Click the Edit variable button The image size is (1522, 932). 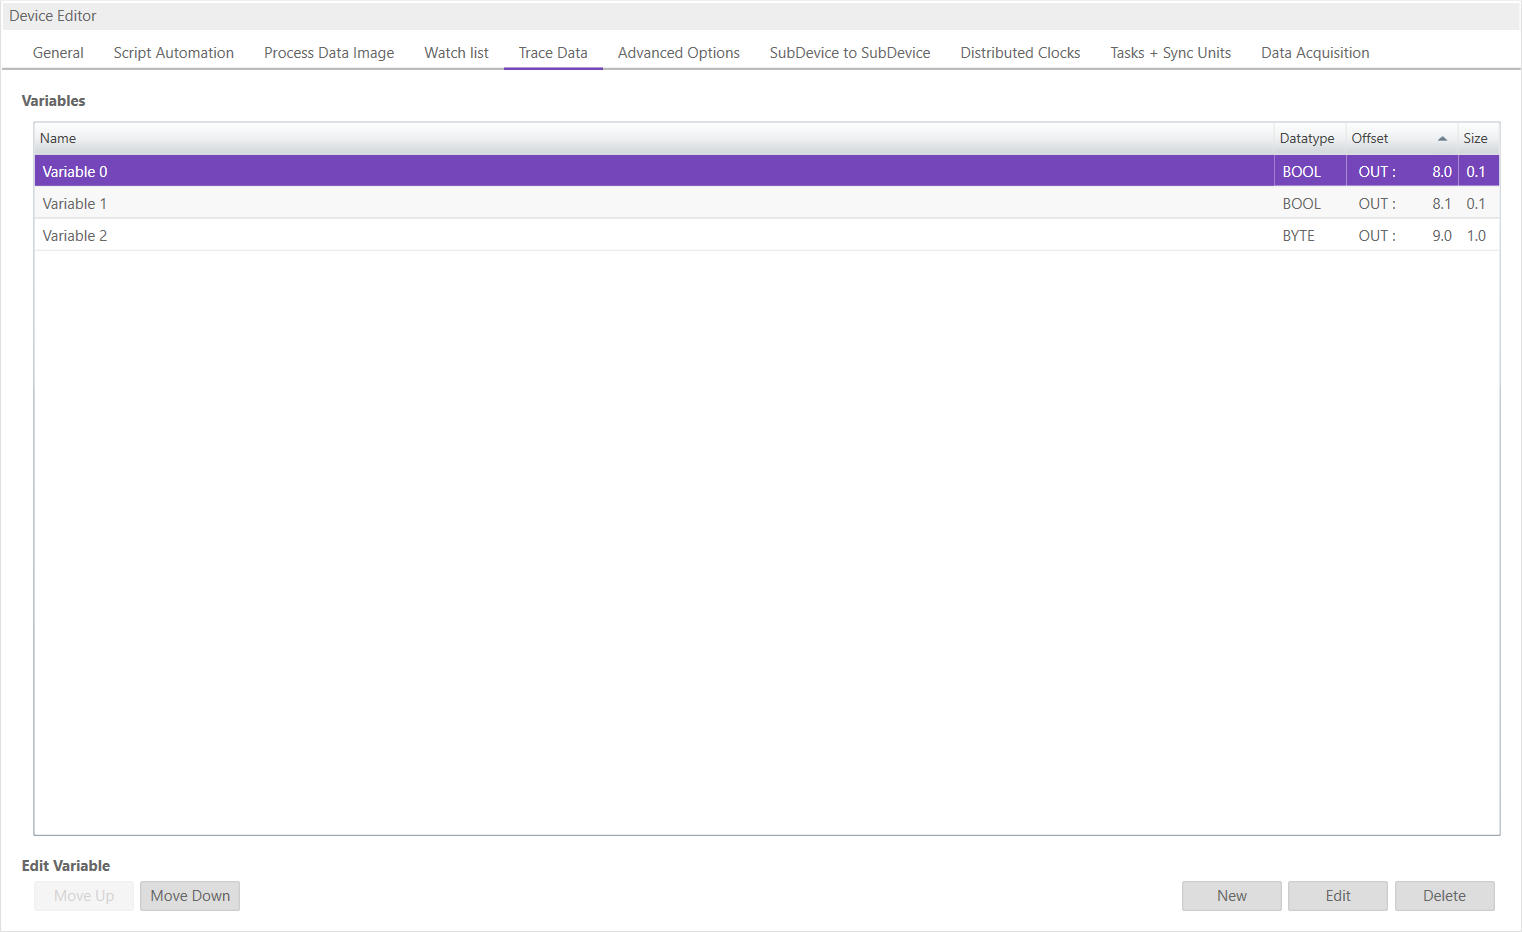(x=1337, y=896)
